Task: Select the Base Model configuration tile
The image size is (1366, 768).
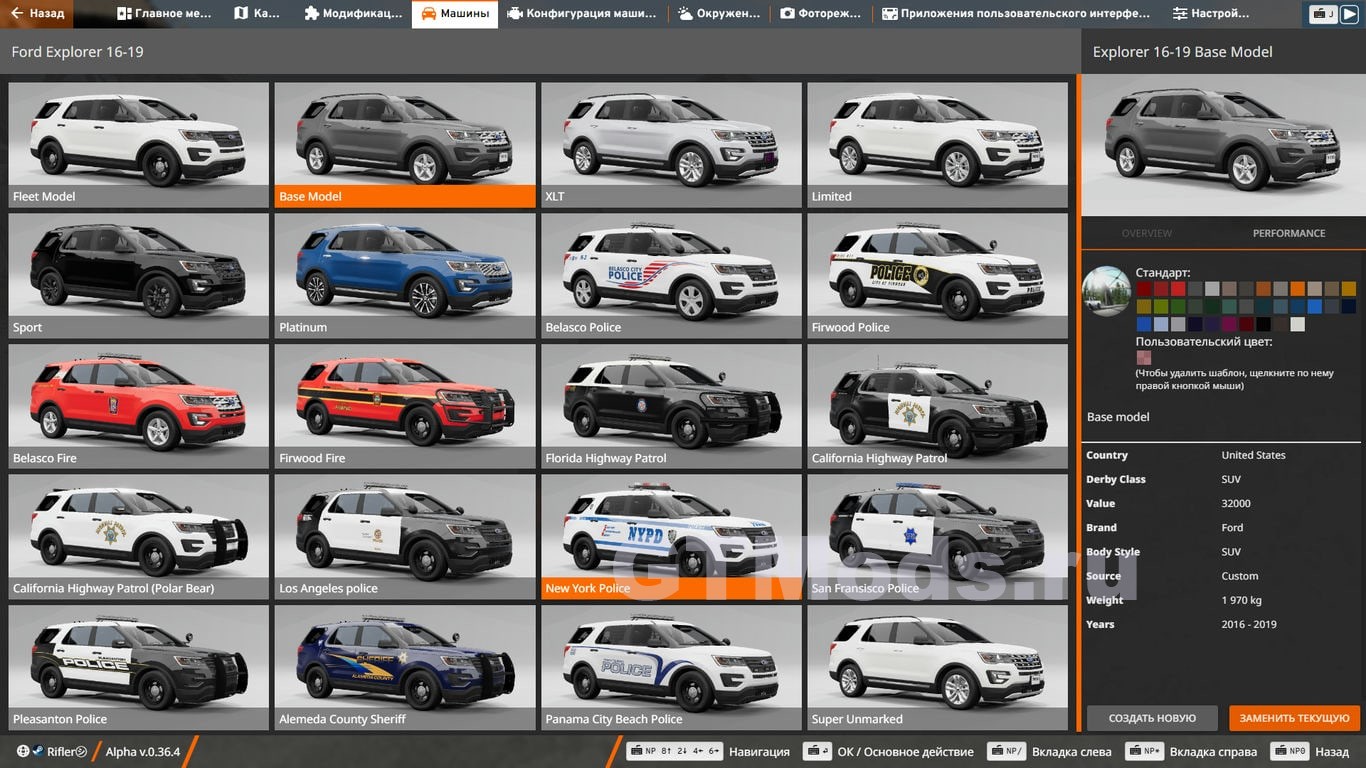Action: coord(405,145)
